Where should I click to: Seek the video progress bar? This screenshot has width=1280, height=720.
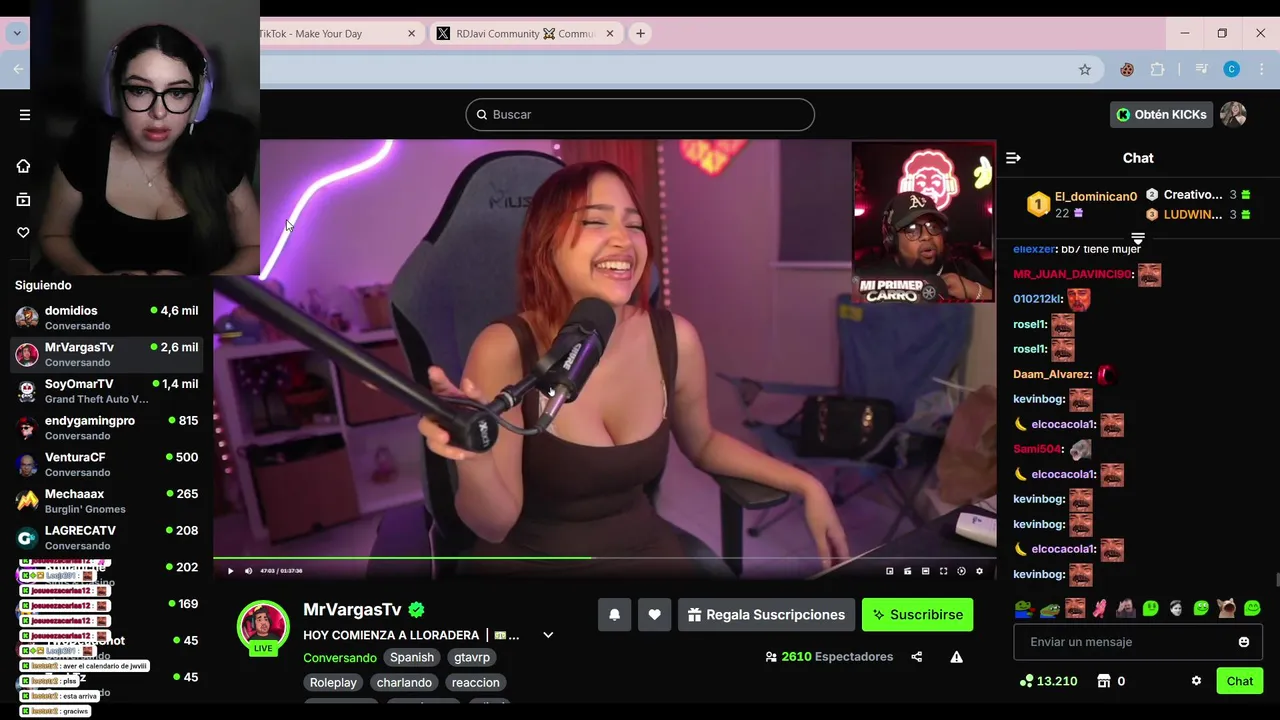pyautogui.click(x=604, y=558)
